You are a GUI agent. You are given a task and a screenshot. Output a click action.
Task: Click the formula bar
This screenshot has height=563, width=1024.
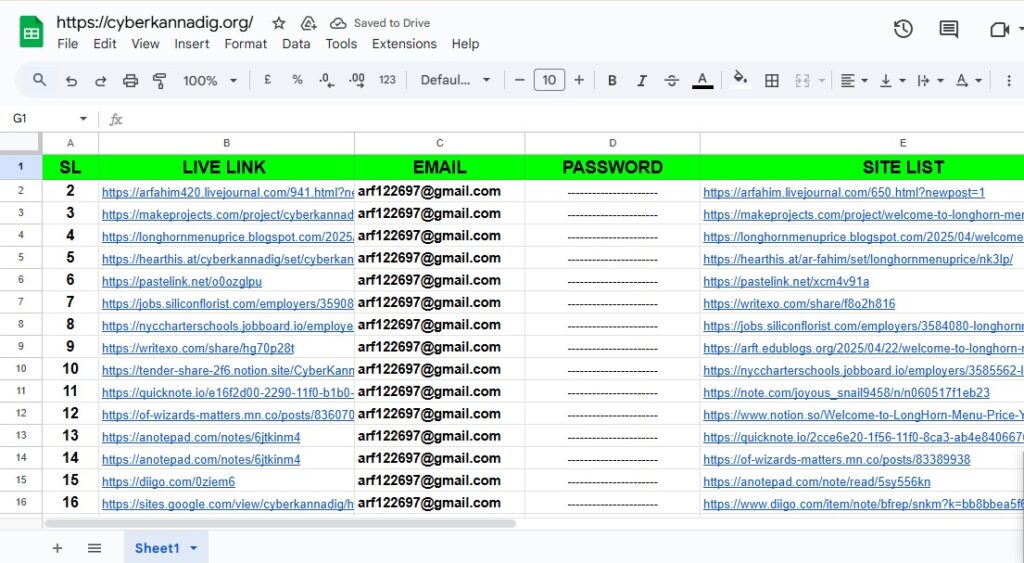pos(575,119)
